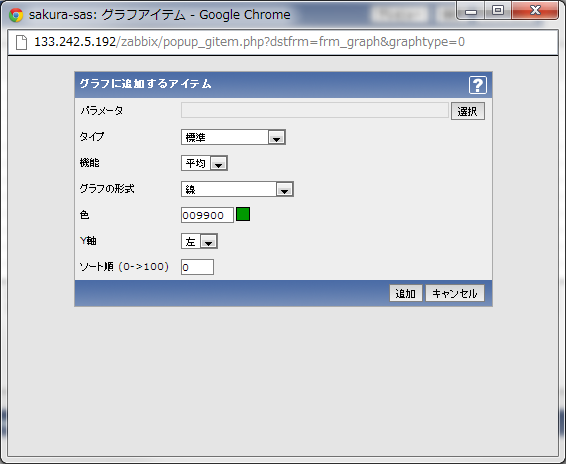
Task: Click the タイプ label
Action: pyautogui.click(x=92, y=136)
